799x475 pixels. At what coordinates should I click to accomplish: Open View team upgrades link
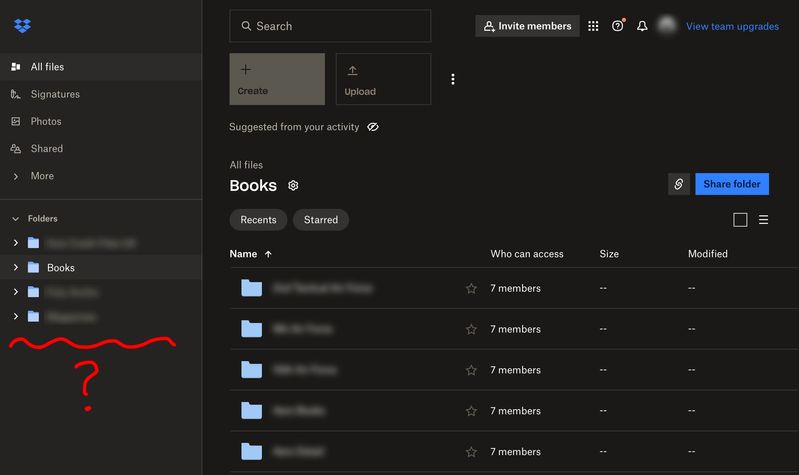coord(732,26)
